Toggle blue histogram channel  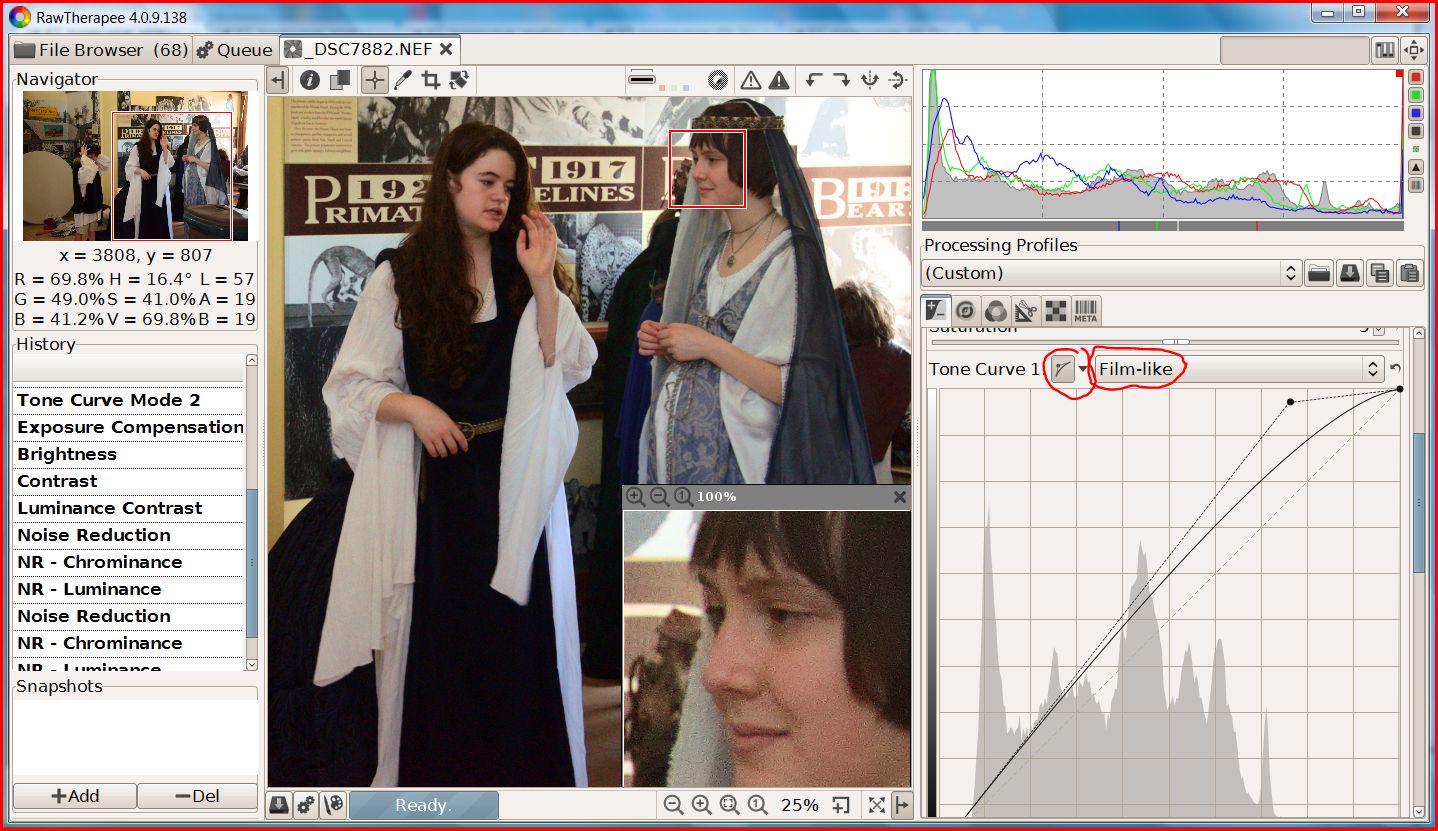[x=1416, y=113]
